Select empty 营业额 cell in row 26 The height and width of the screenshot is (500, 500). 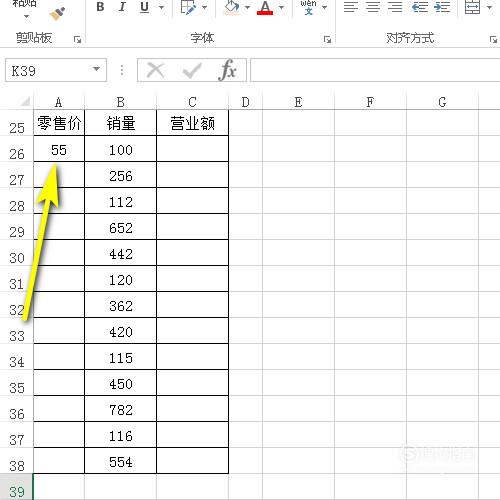click(192, 149)
